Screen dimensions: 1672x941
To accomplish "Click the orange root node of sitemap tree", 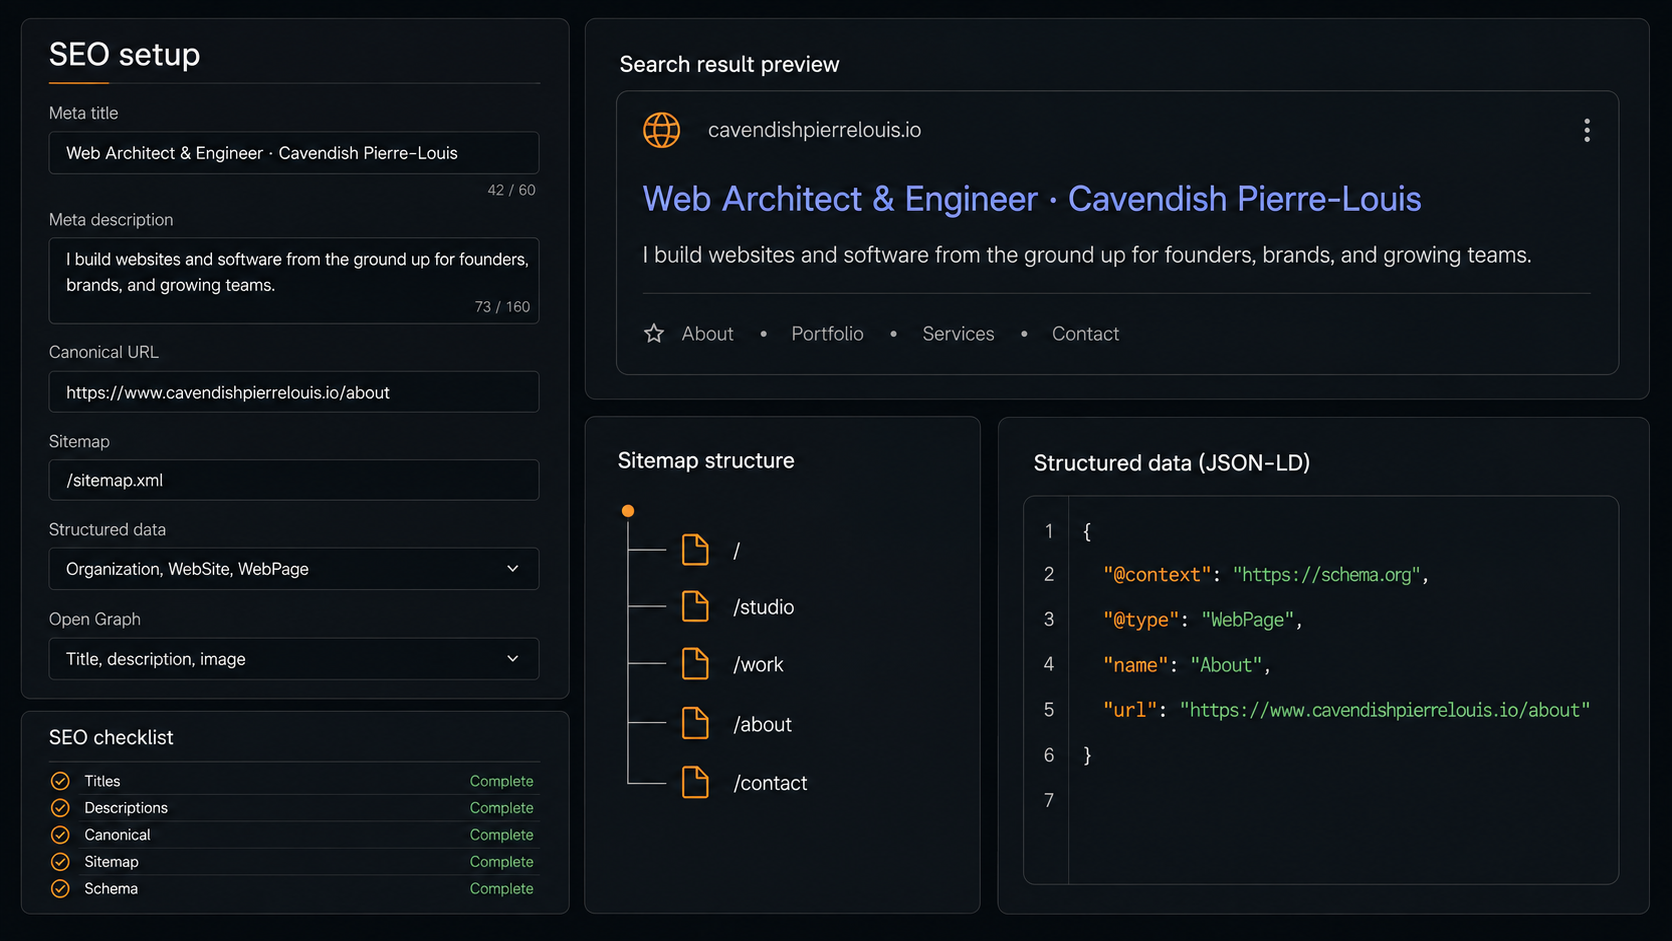I will click(628, 511).
